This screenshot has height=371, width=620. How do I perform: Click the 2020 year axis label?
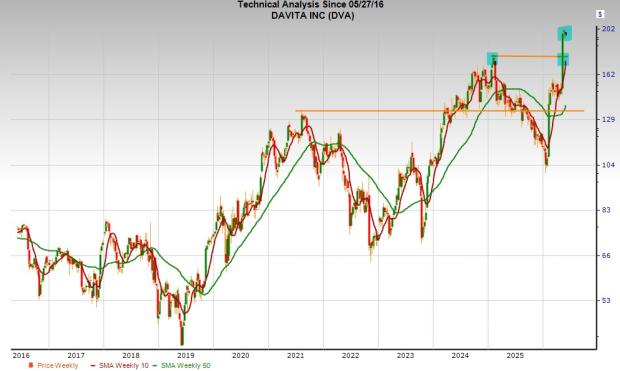pyautogui.click(x=240, y=355)
